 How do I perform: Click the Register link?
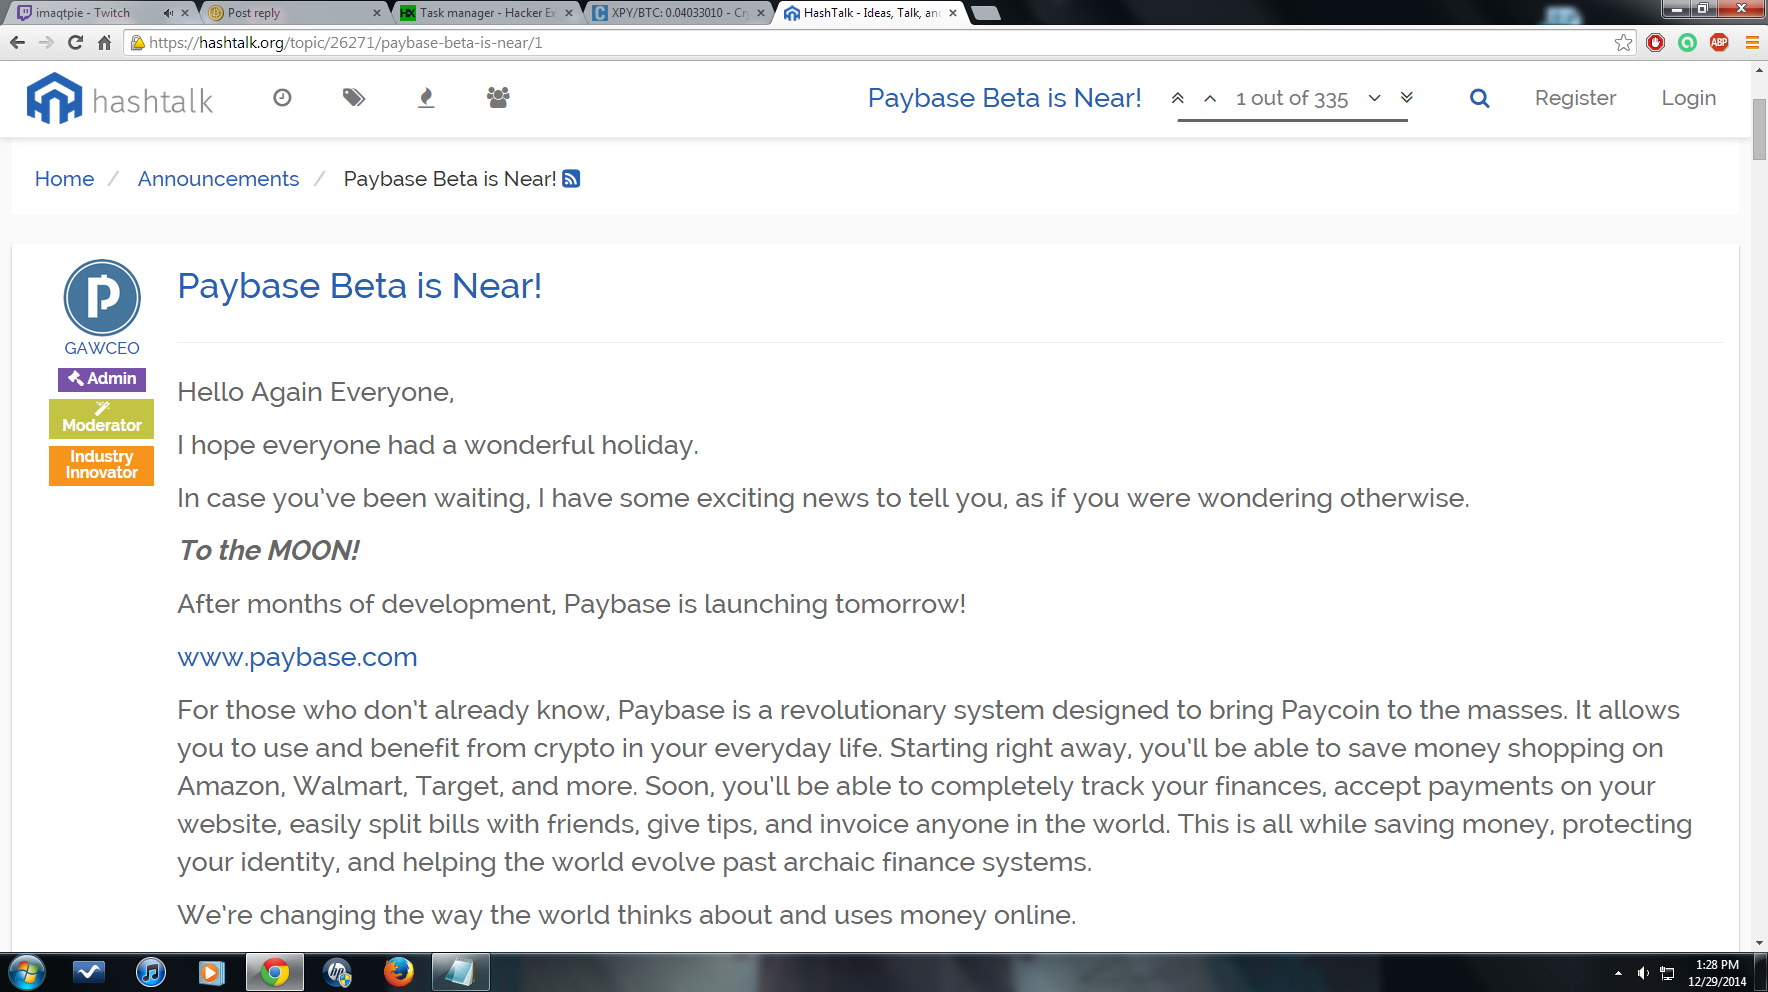[x=1575, y=98]
